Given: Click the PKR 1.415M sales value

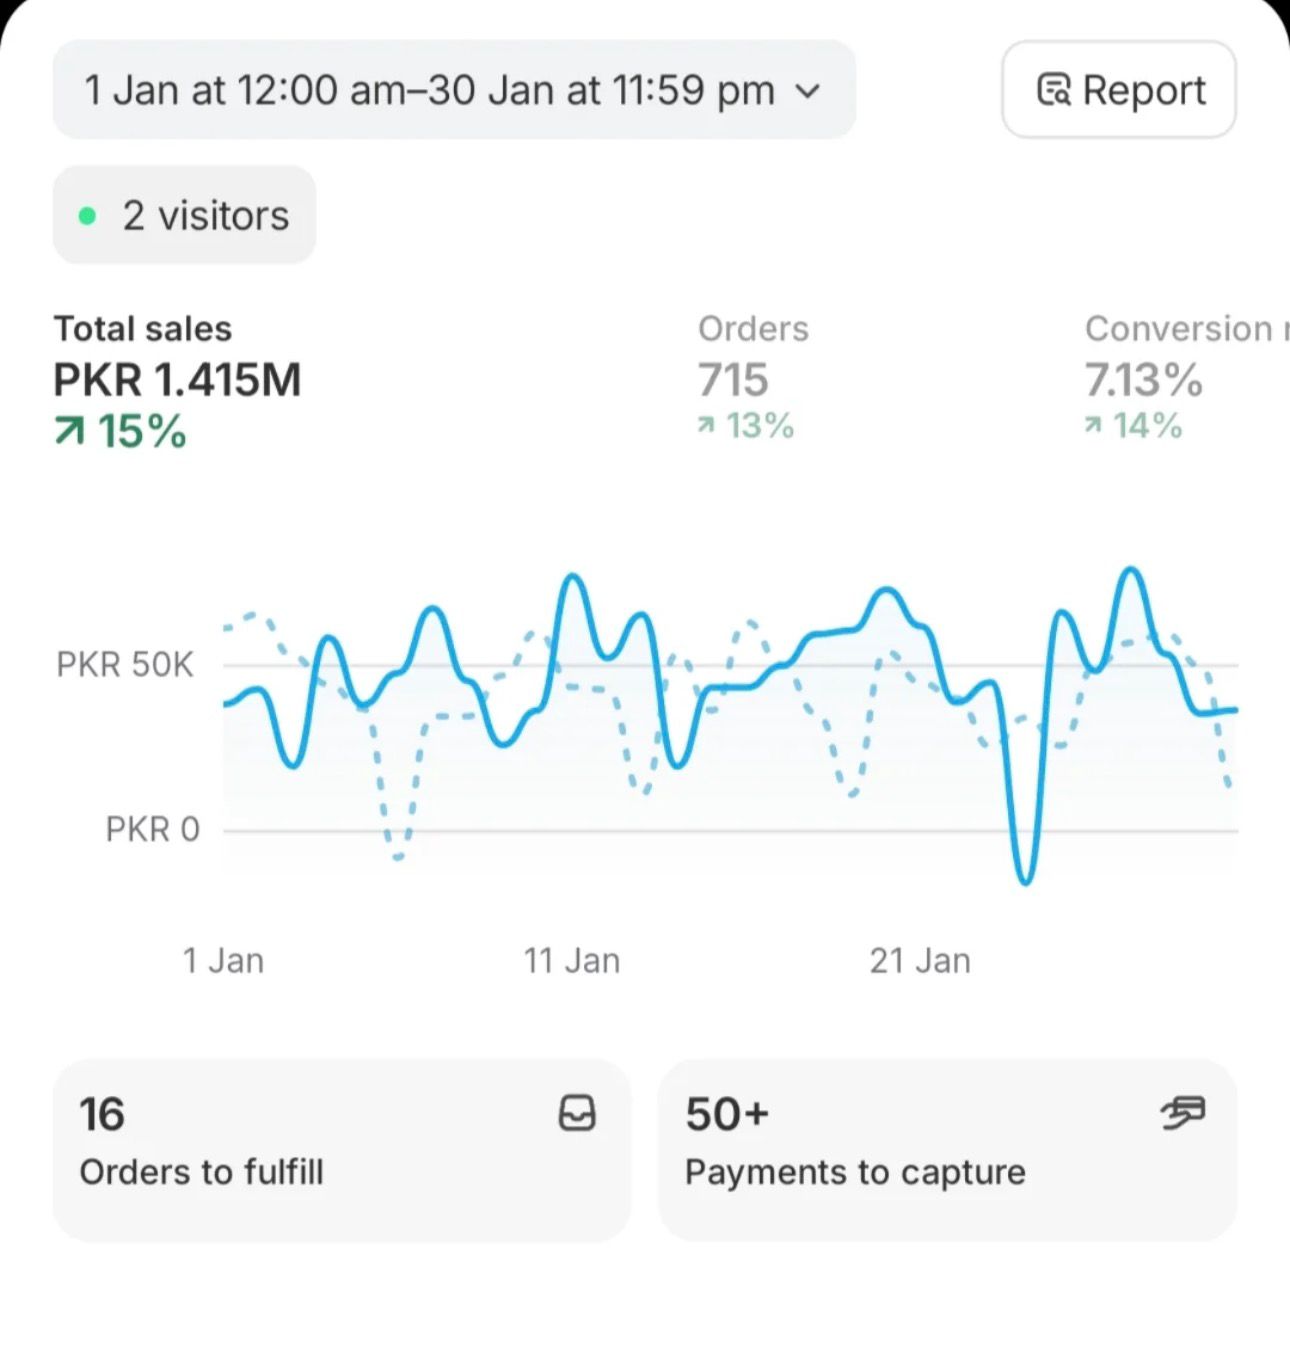Looking at the screenshot, I should pos(177,380).
